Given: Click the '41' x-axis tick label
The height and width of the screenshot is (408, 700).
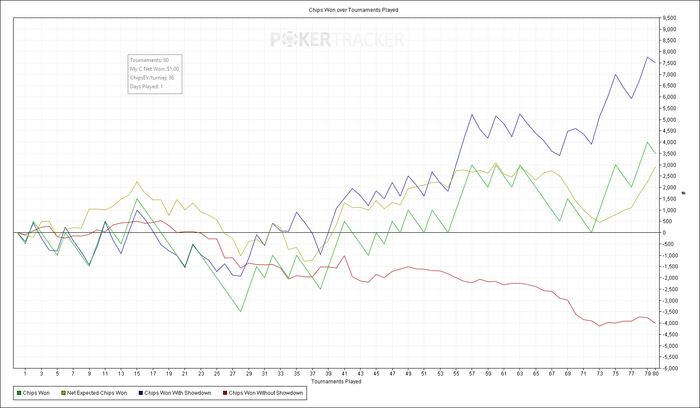Looking at the screenshot, I should coord(344,374).
